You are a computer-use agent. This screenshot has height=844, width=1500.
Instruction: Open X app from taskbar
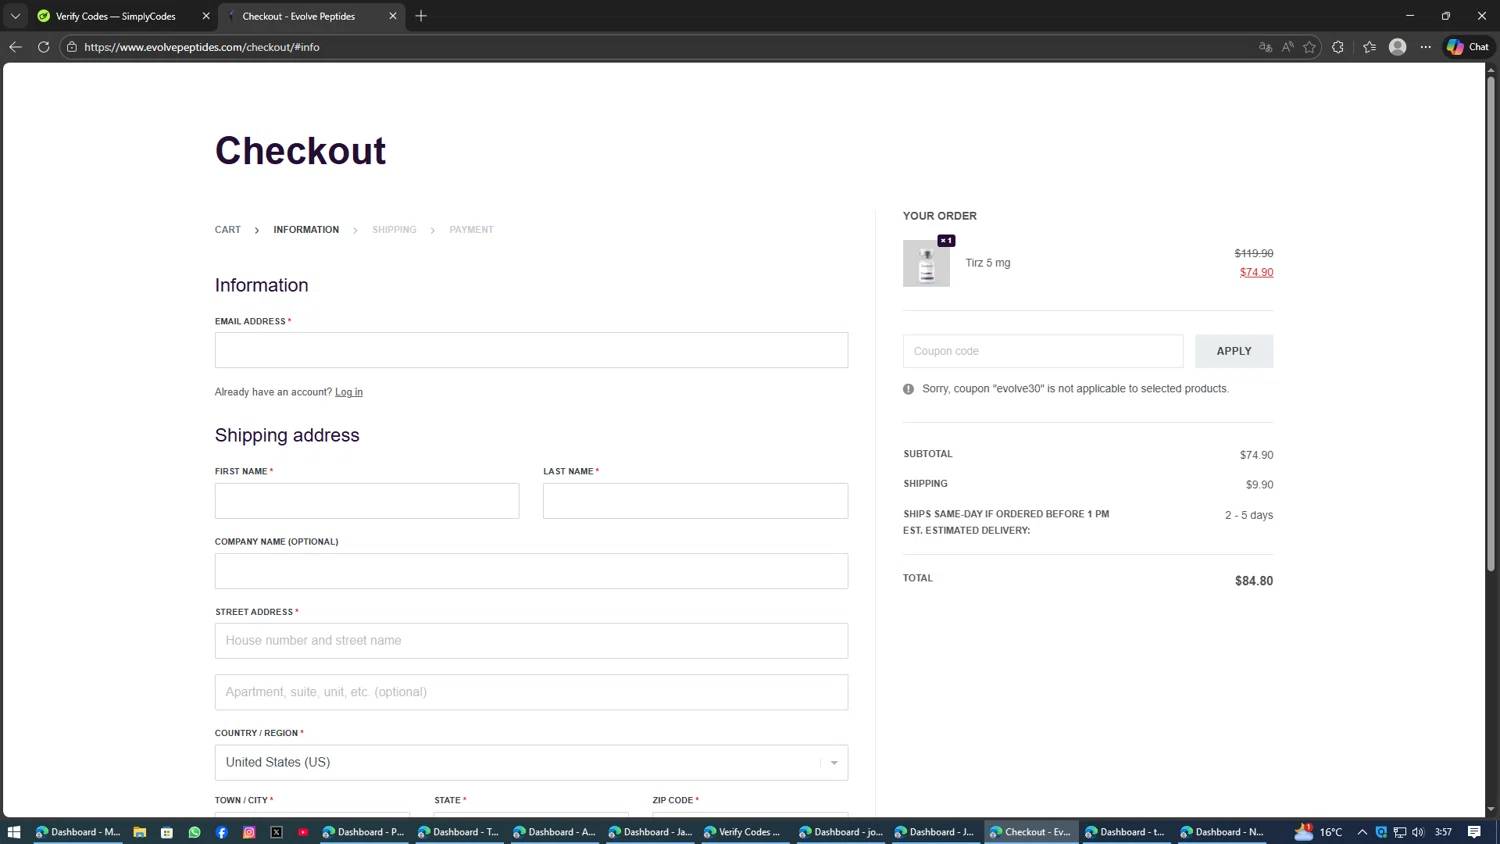(276, 832)
